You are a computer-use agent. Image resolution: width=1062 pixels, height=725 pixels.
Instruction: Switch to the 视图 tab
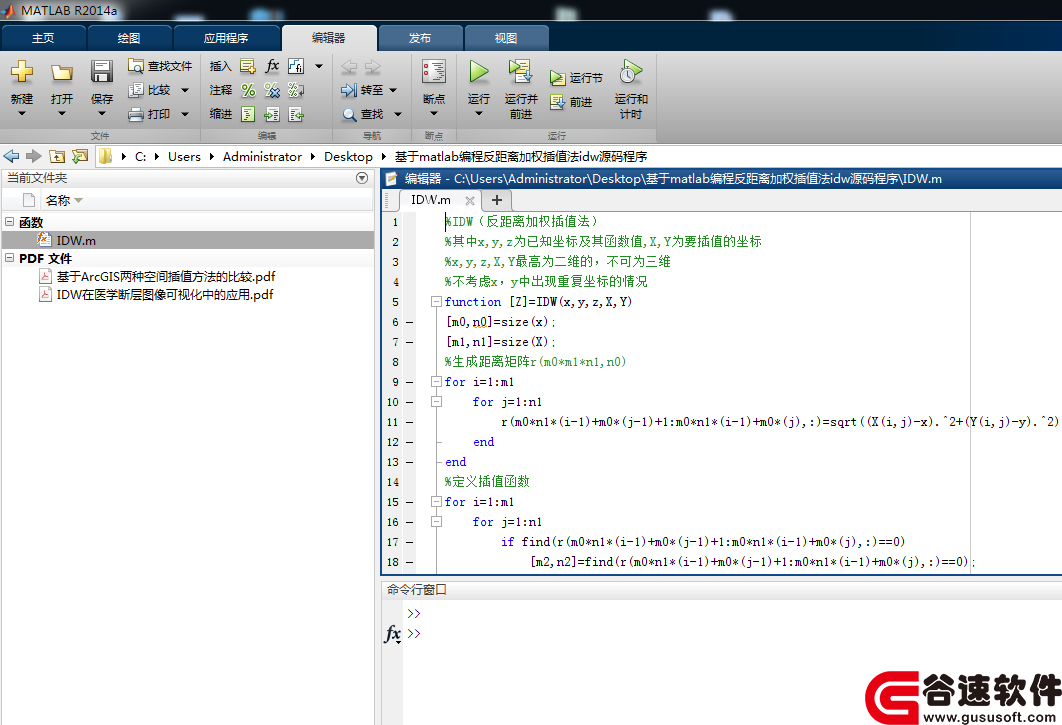pyautogui.click(x=506, y=38)
